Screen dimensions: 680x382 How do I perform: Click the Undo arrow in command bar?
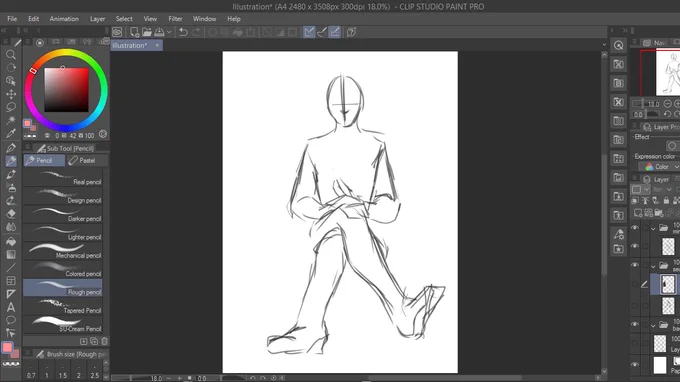183,32
